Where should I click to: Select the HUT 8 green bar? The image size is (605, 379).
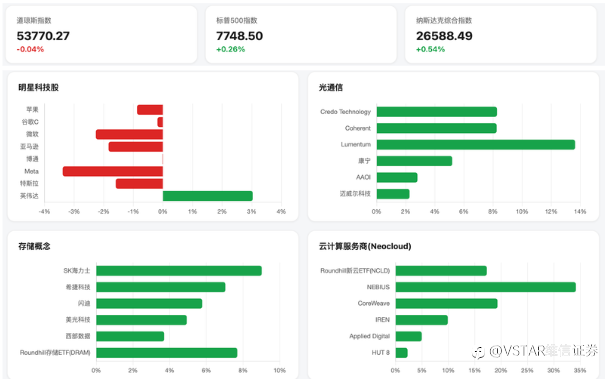[402, 353]
